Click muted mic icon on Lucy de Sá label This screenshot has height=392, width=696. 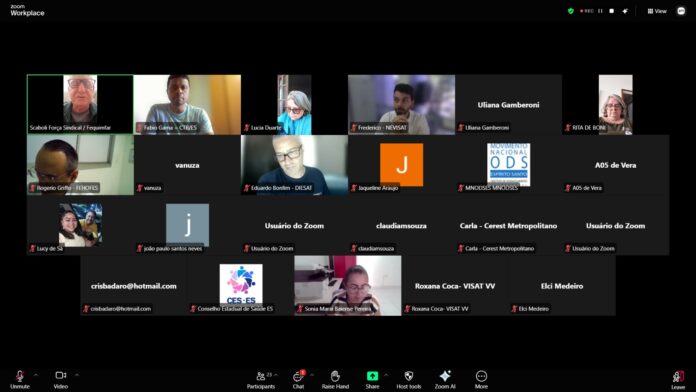coord(32,248)
